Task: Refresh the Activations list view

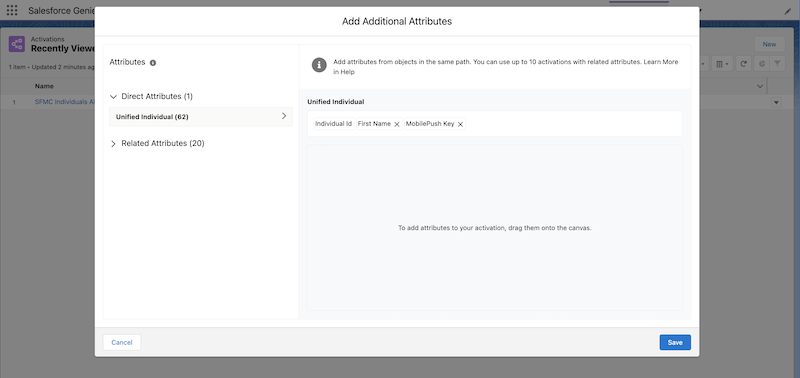Action: pos(743,64)
